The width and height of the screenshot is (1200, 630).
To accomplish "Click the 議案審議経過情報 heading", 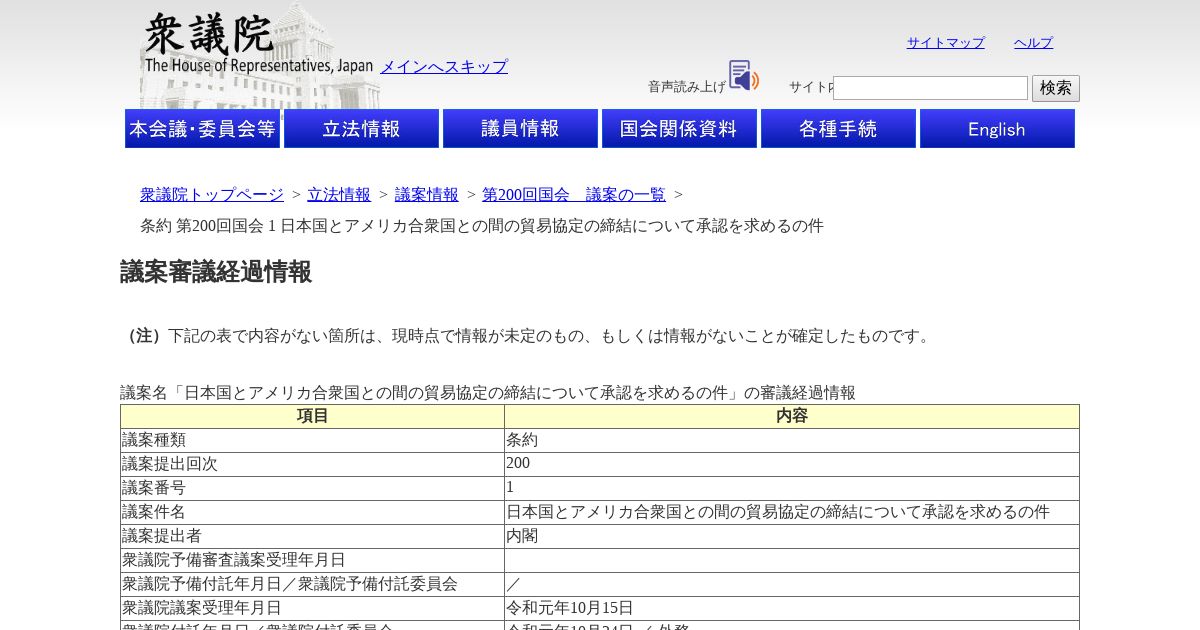I will click(x=216, y=272).
